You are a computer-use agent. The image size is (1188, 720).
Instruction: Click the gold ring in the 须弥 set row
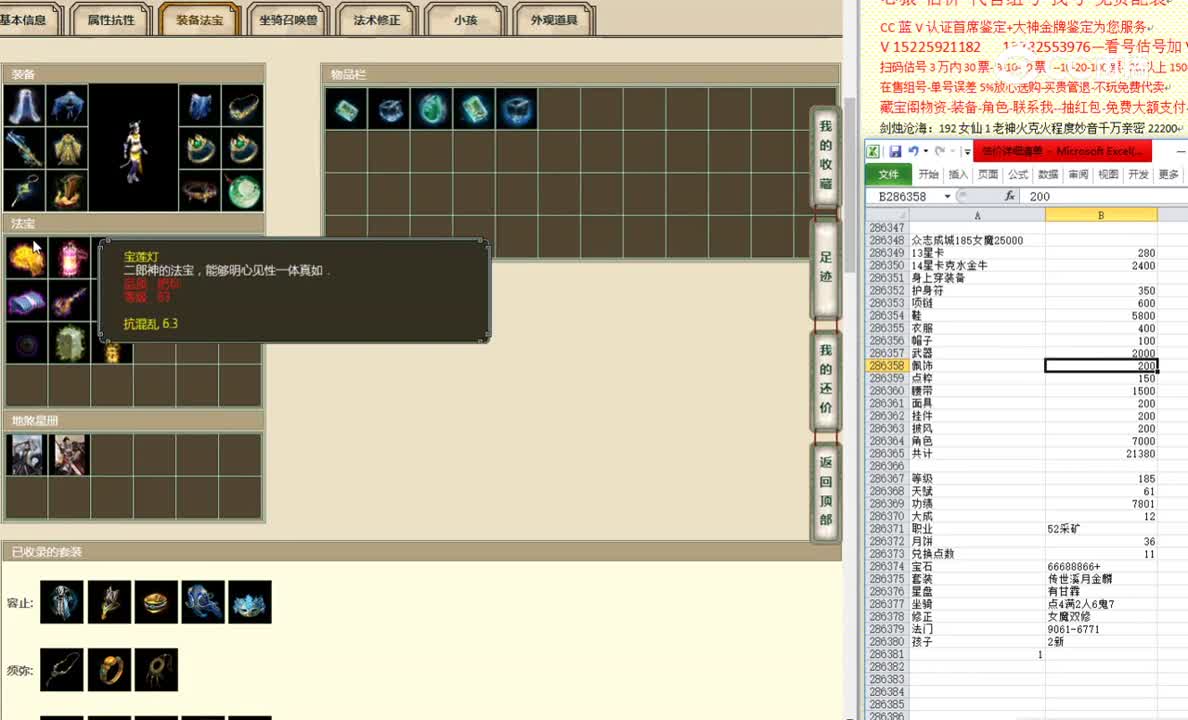tap(109, 670)
